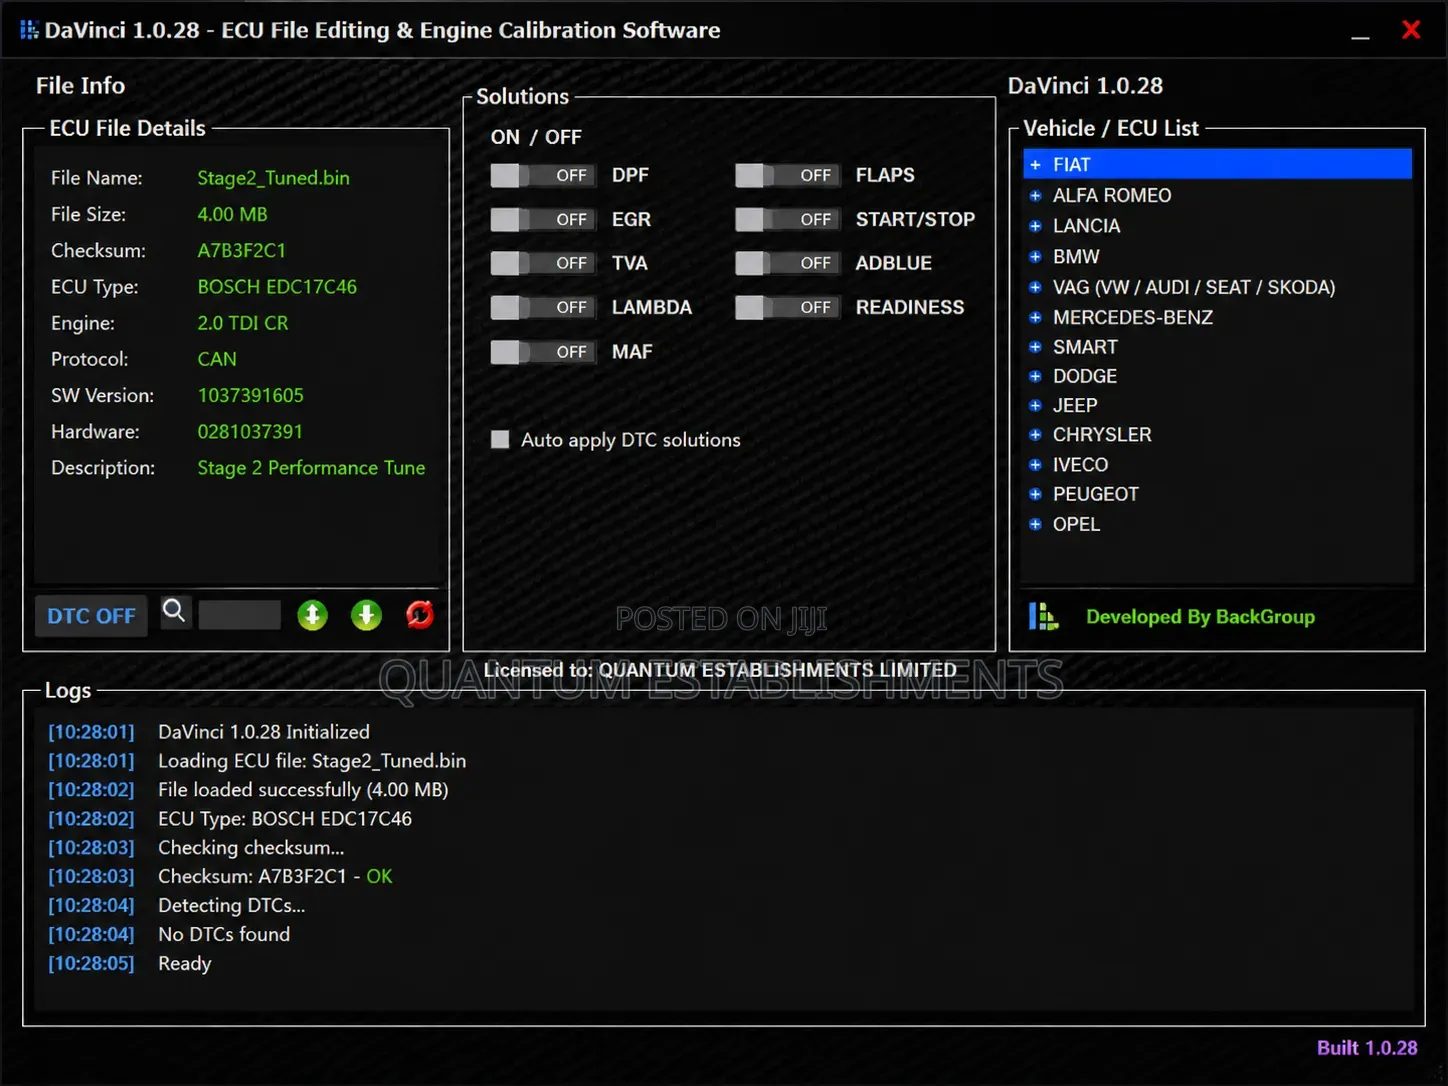Image resolution: width=1448 pixels, height=1086 pixels.
Task: Enable the TVA solution switch
Action: [543, 264]
